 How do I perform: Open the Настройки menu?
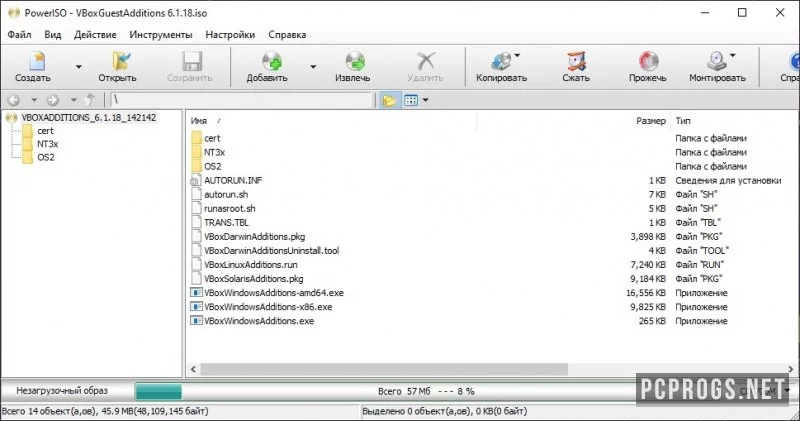pos(230,35)
